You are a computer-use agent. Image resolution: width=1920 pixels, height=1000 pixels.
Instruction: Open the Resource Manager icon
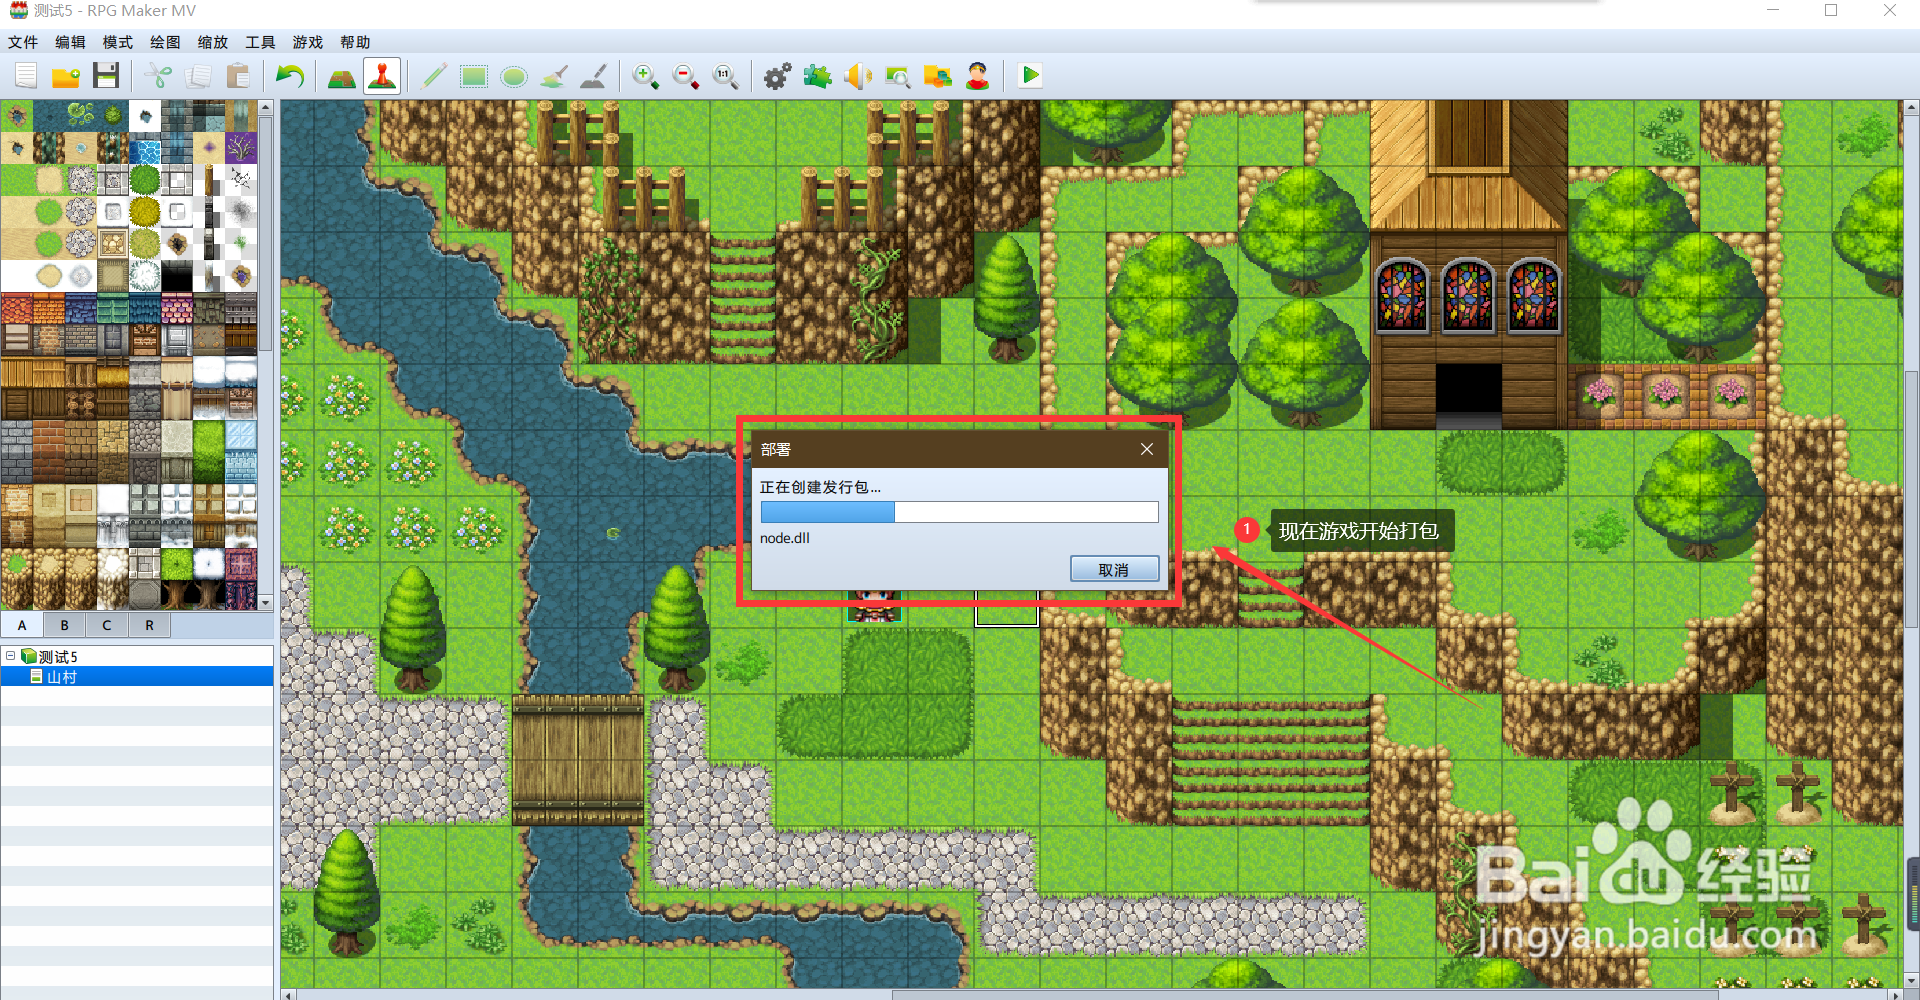tap(938, 76)
